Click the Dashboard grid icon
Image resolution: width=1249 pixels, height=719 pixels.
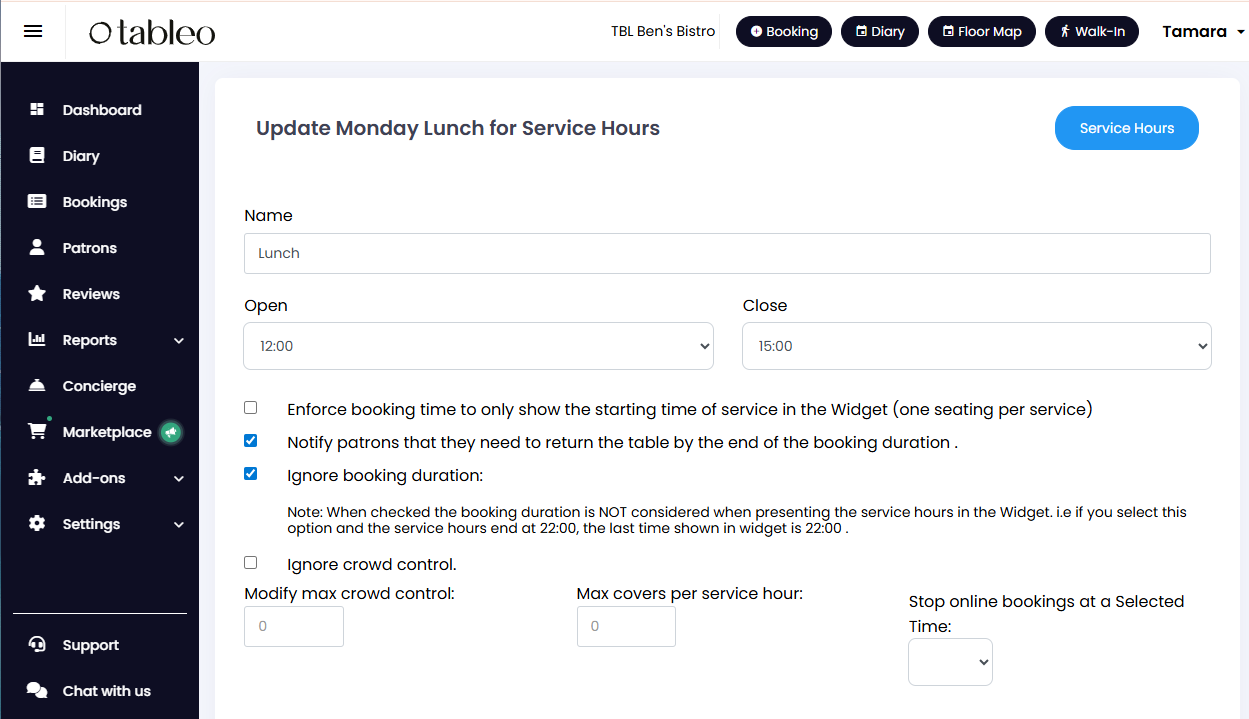point(37,110)
